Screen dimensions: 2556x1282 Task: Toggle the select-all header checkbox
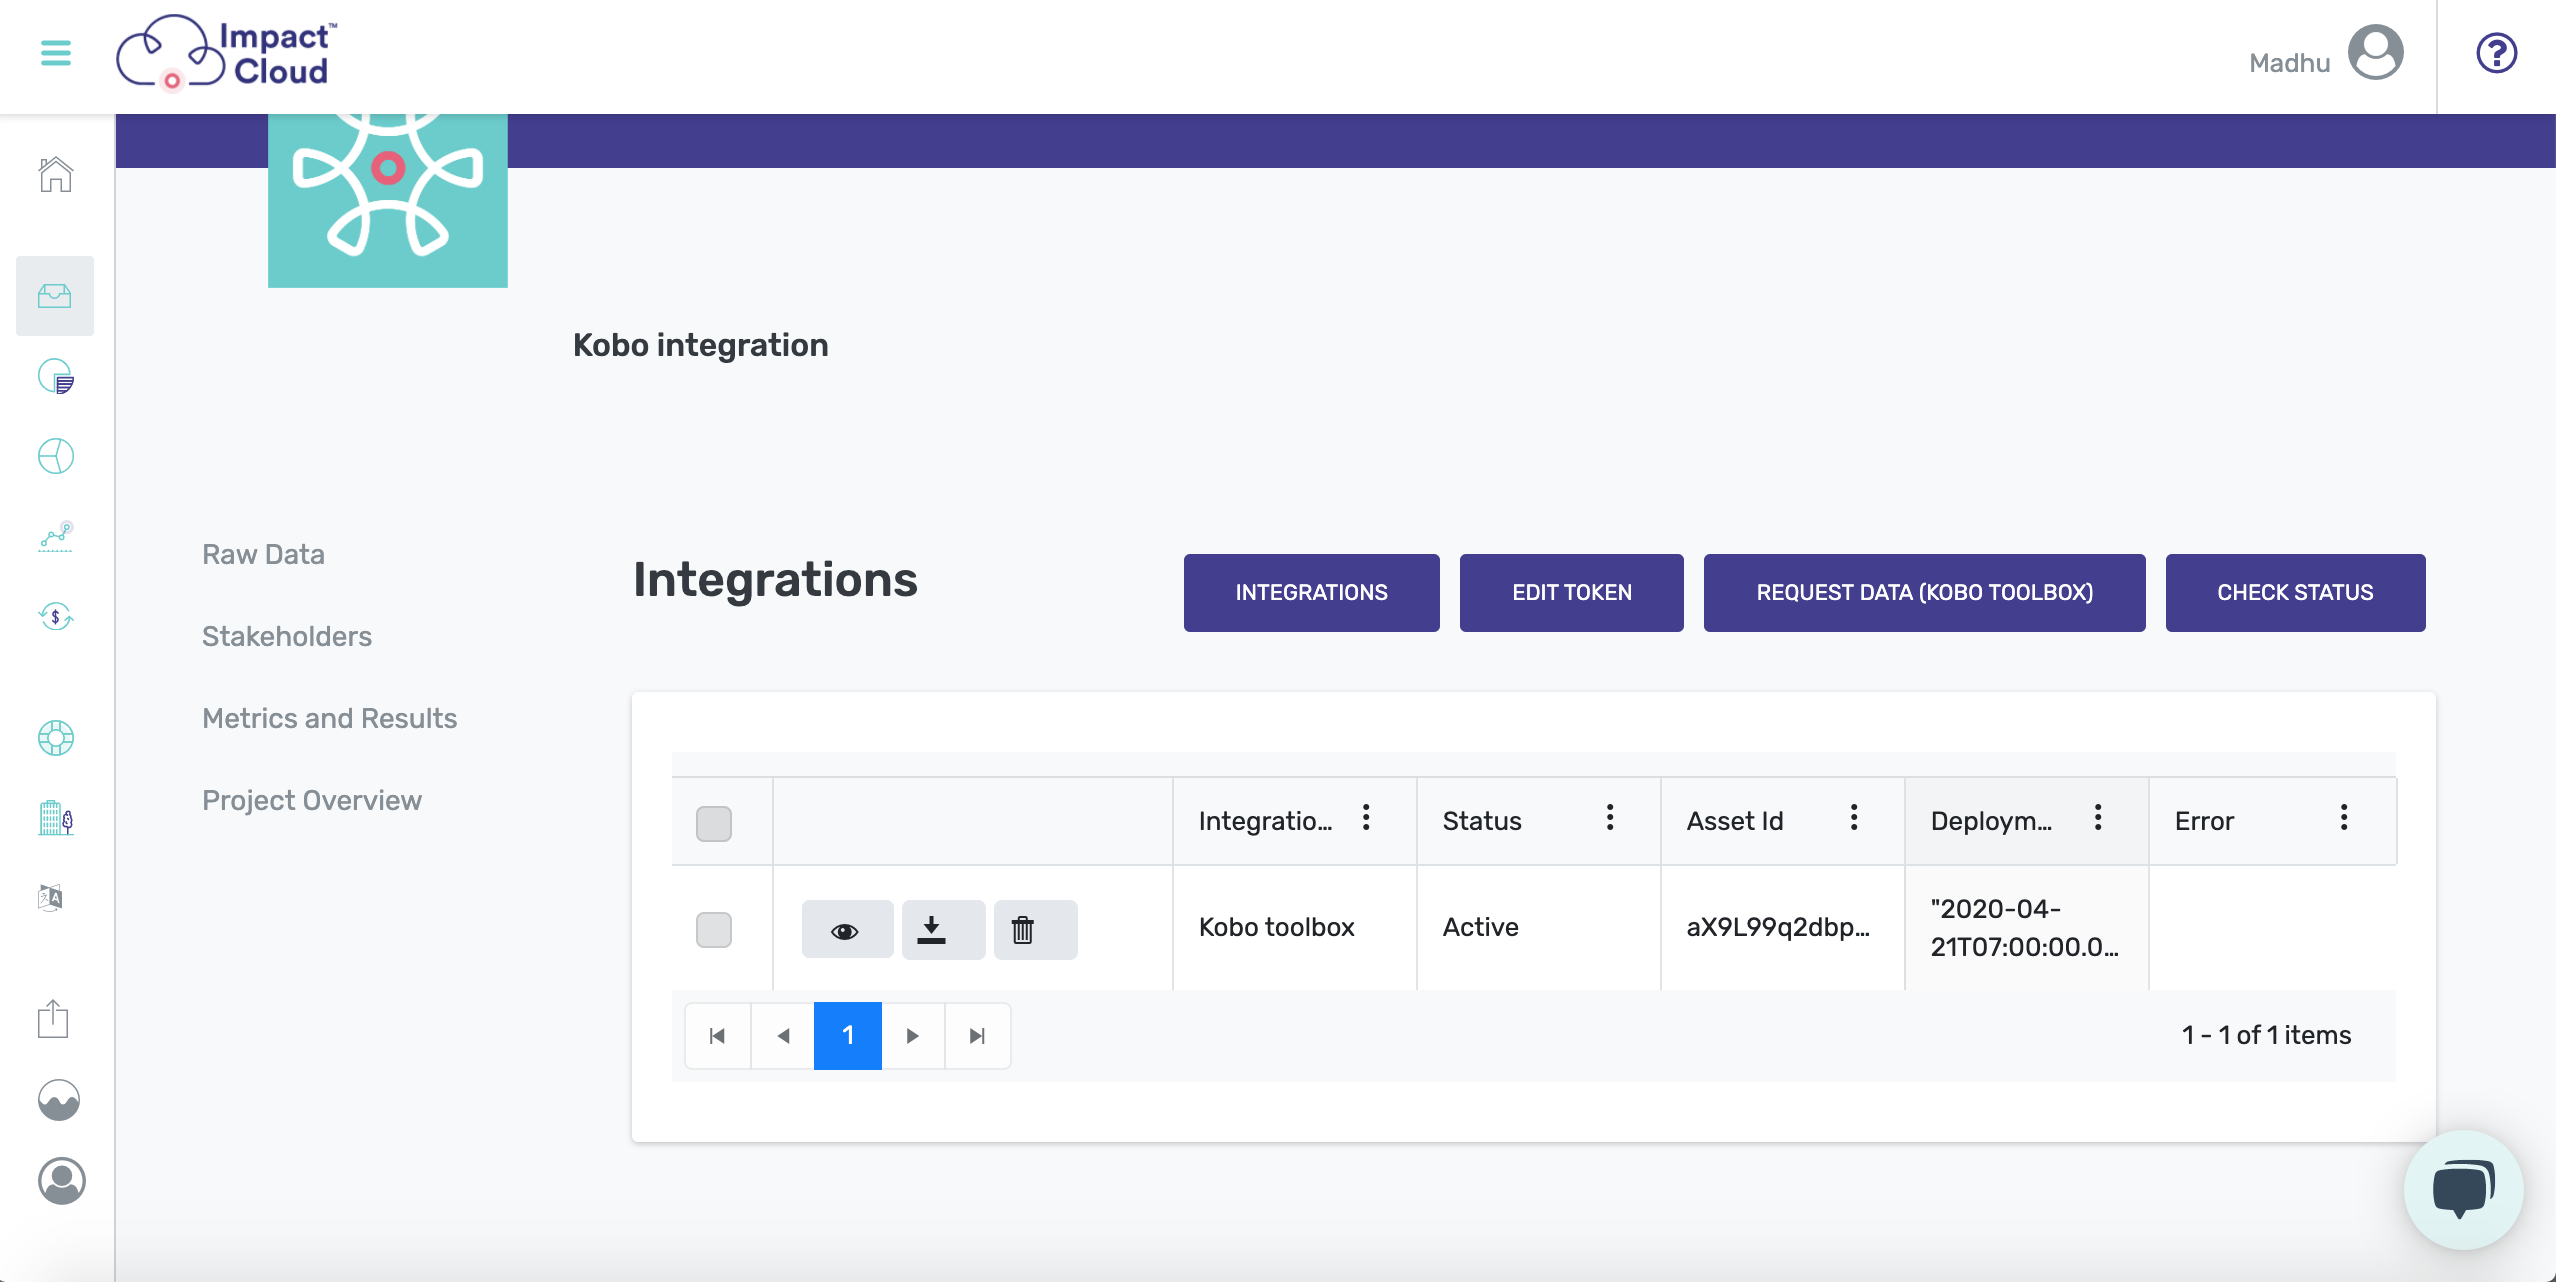click(x=714, y=824)
